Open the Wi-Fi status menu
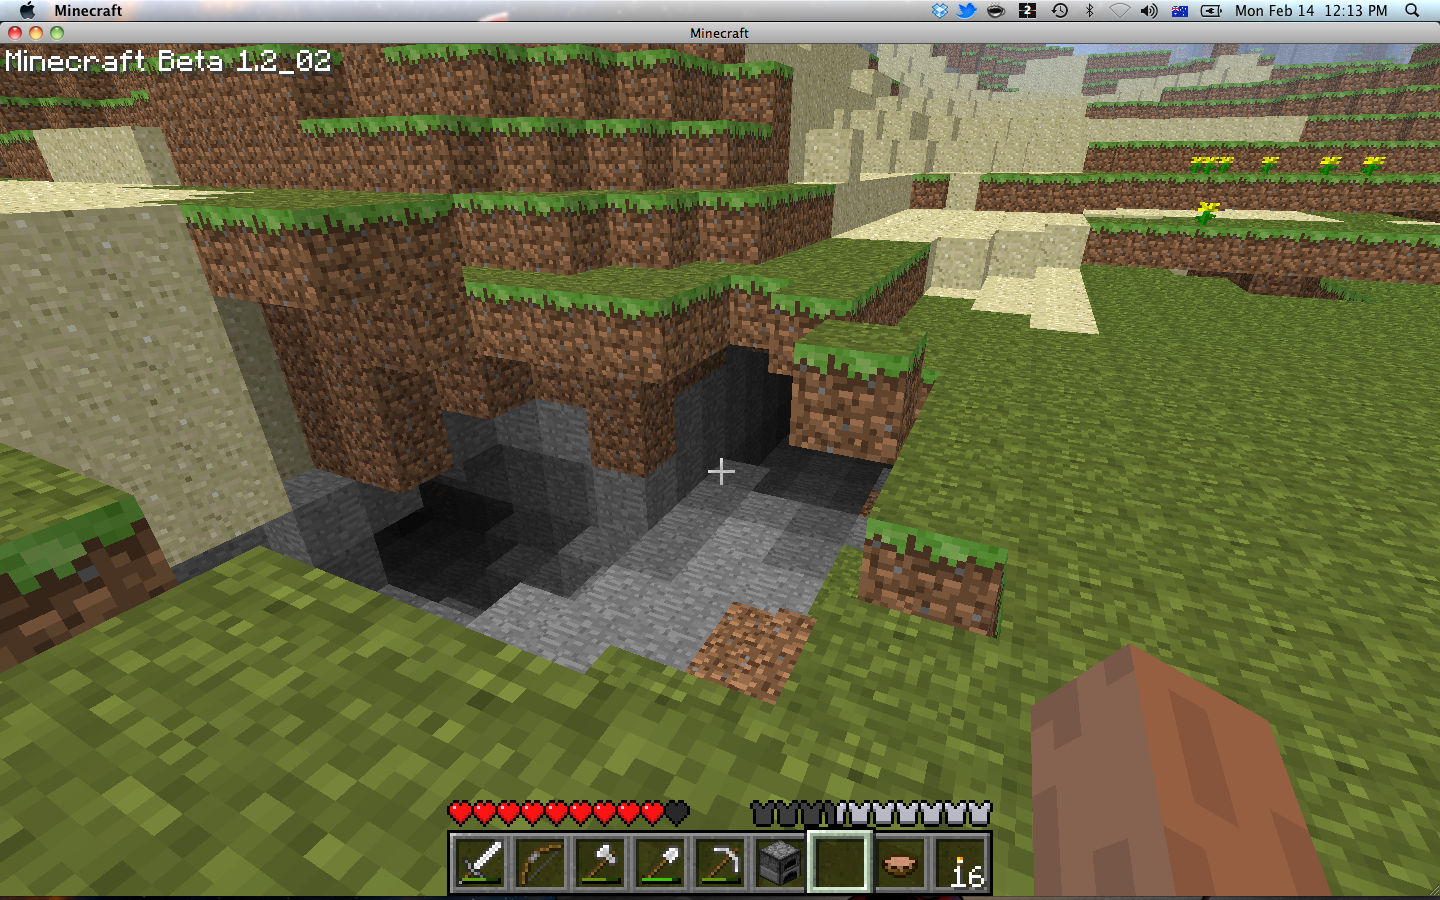The width and height of the screenshot is (1440, 900). [x=1119, y=10]
